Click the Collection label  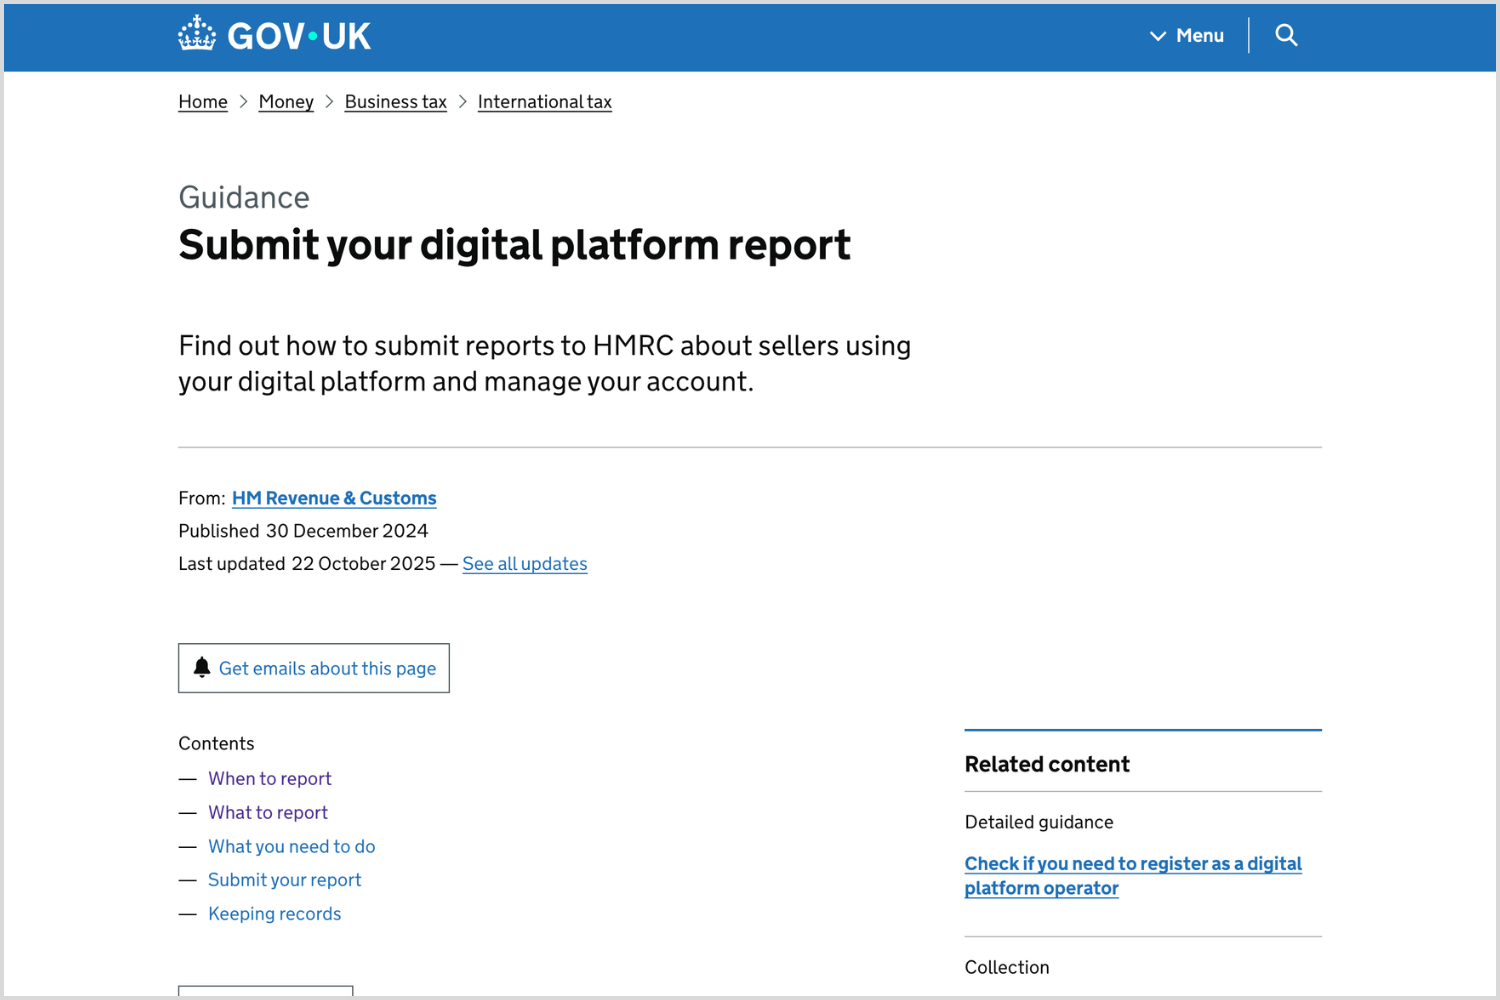1007,967
